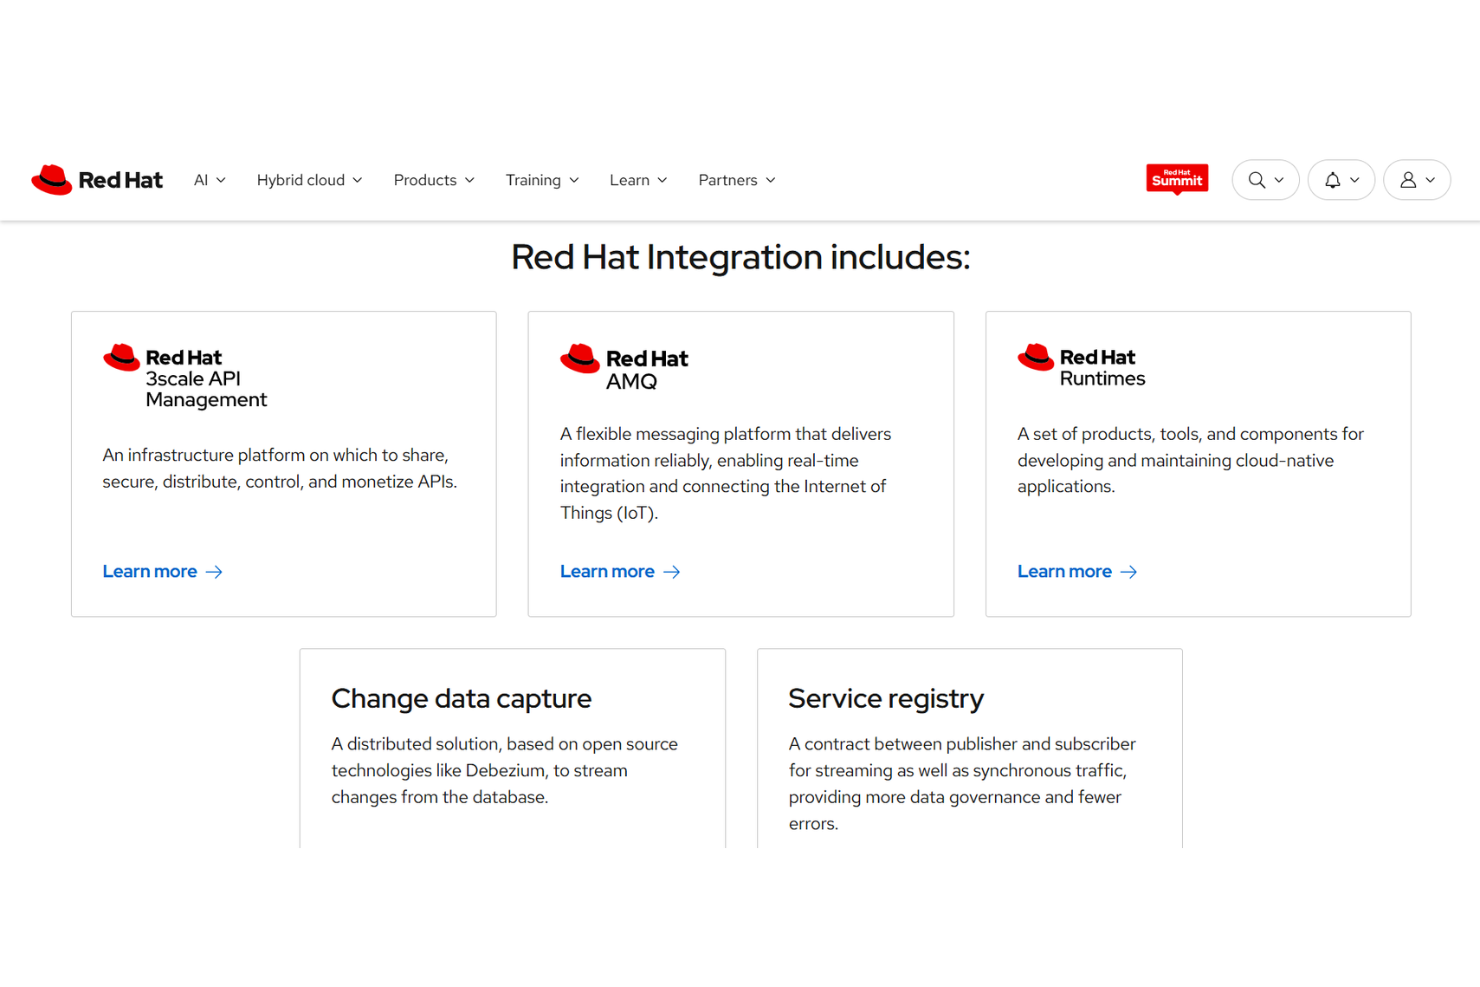Click the Service registry card heading
Screen dimensions: 1480x987
click(886, 698)
